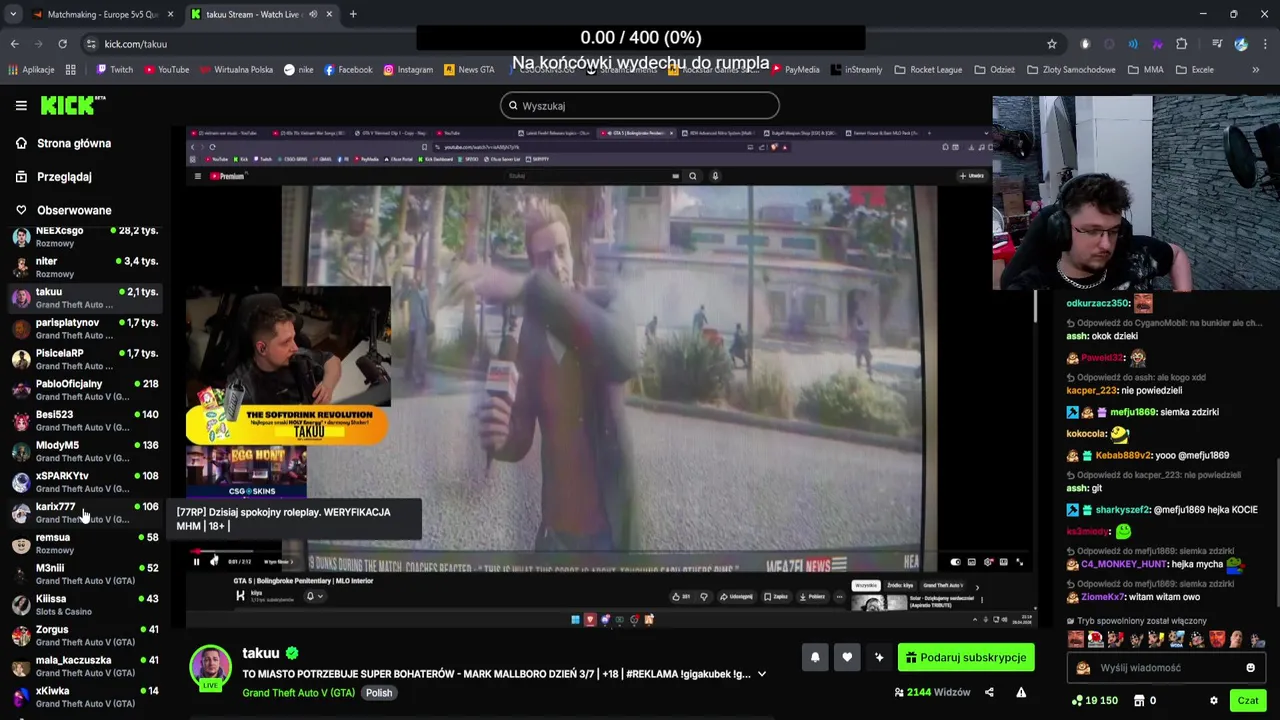Open MMA bookmarks folder
This screenshot has height=720, width=1280.
pyautogui.click(x=1145, y=70)
